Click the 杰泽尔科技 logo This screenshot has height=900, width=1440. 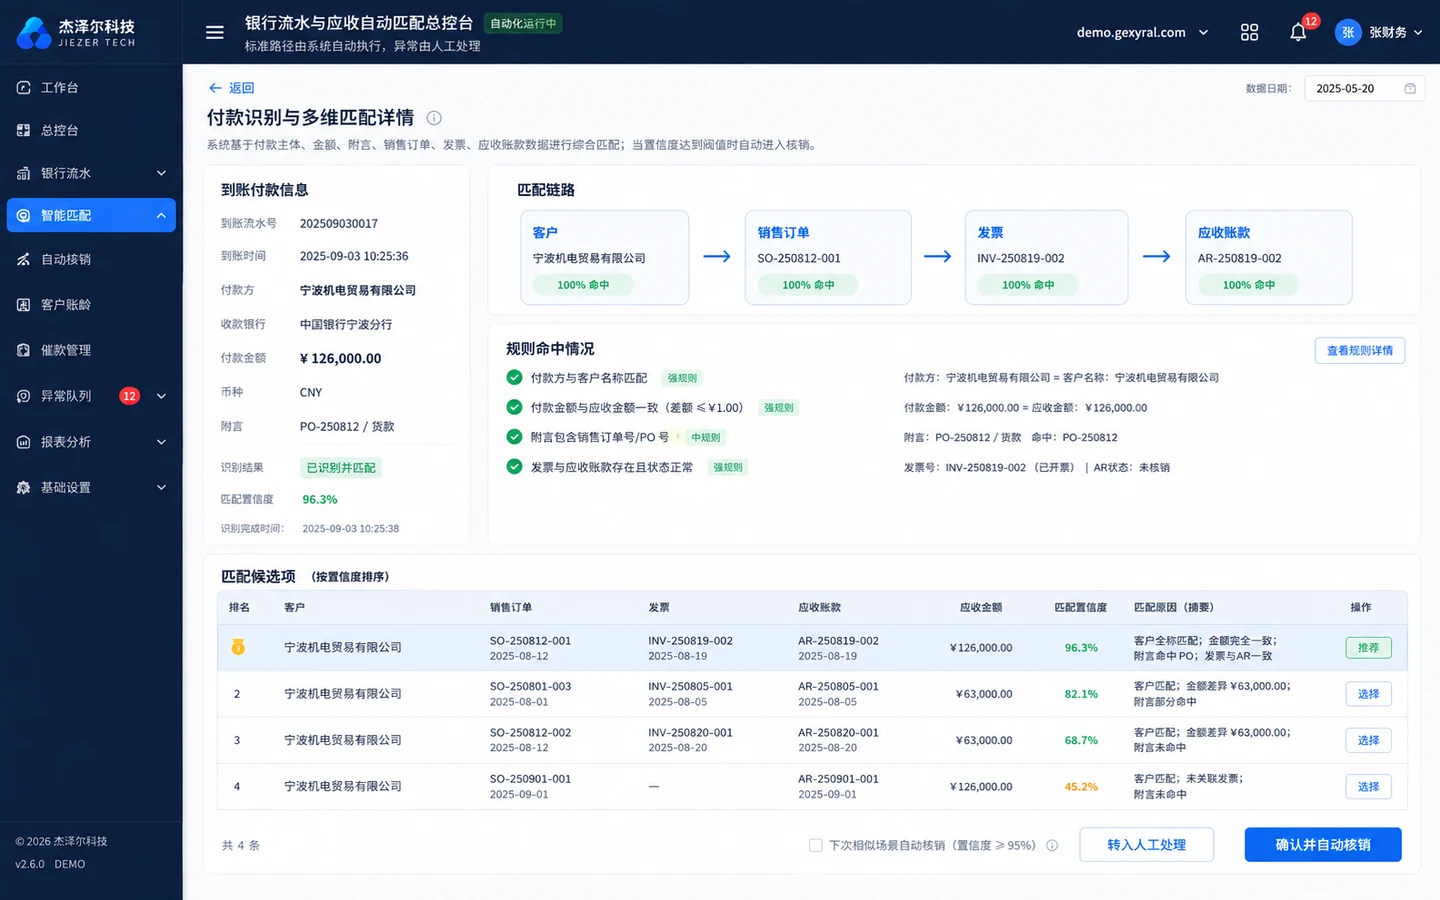[76, 32]
